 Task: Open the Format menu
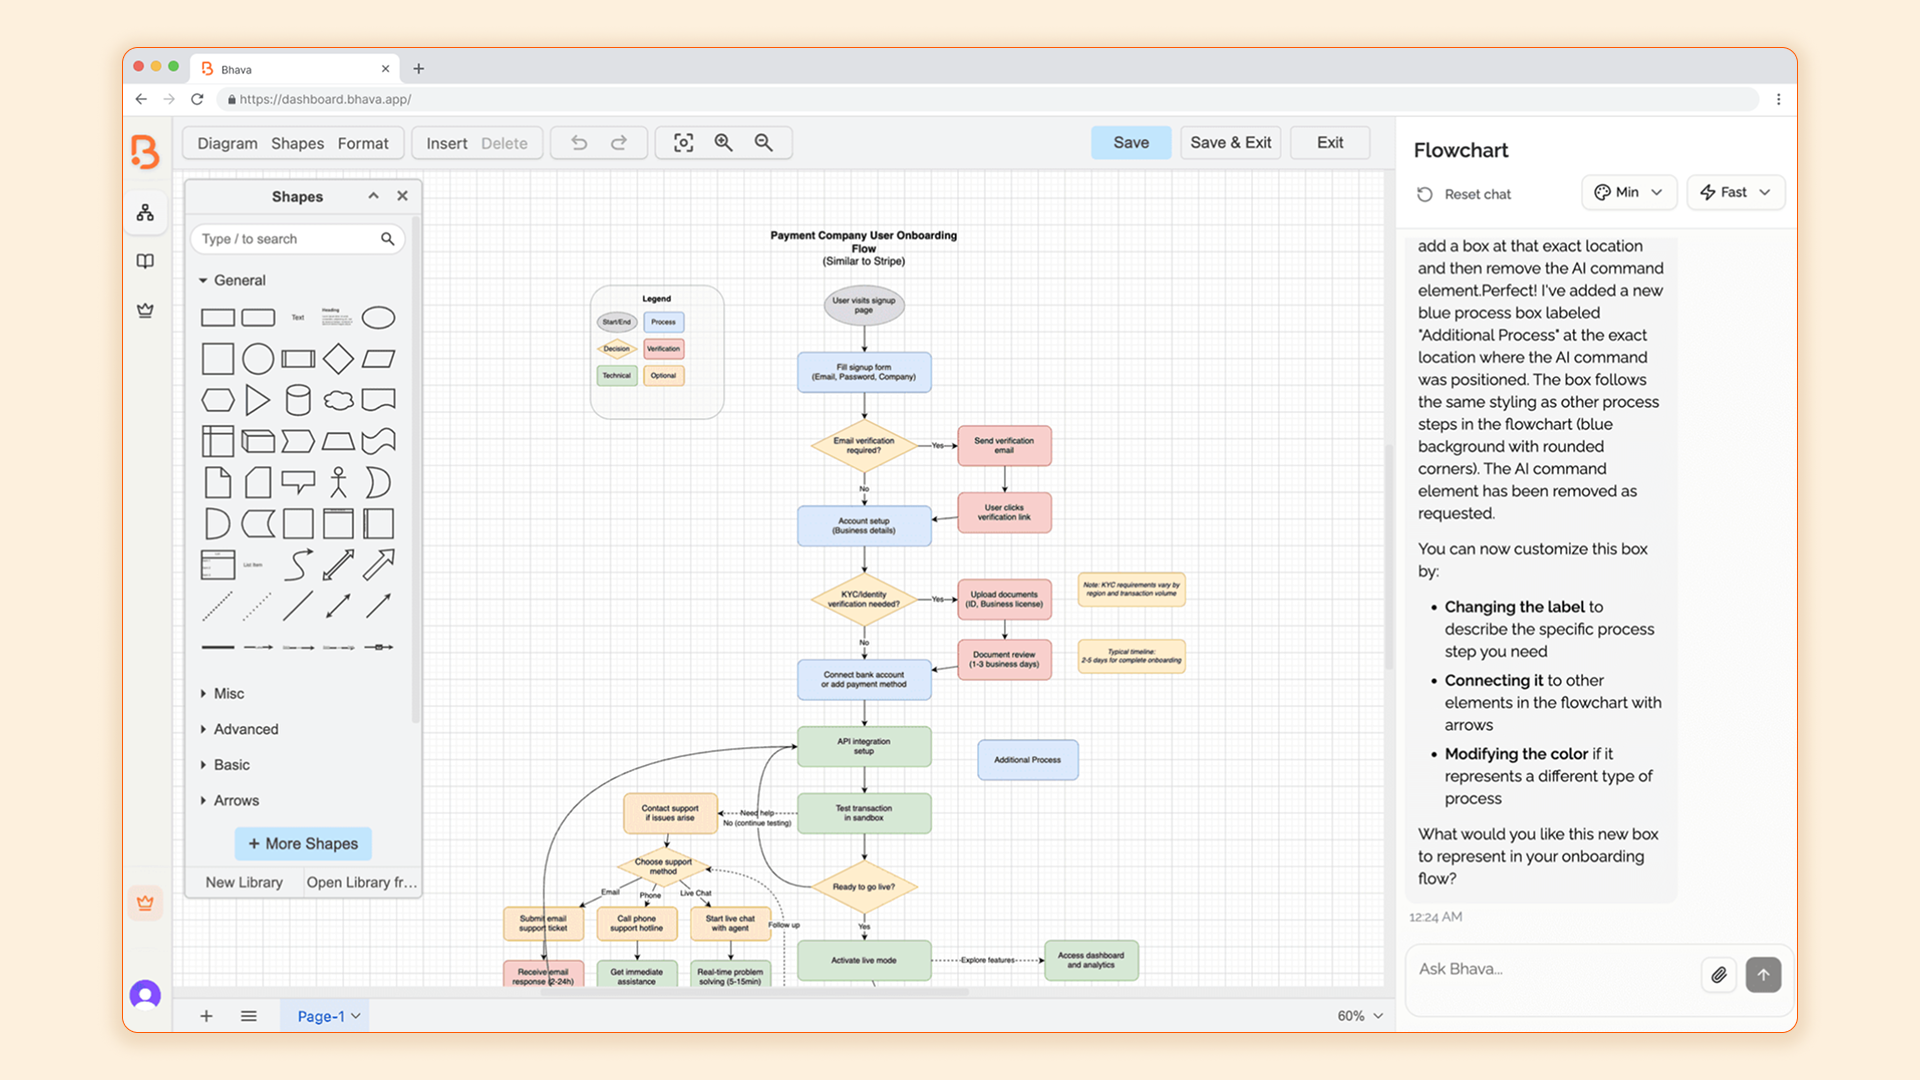pos(363,143)
